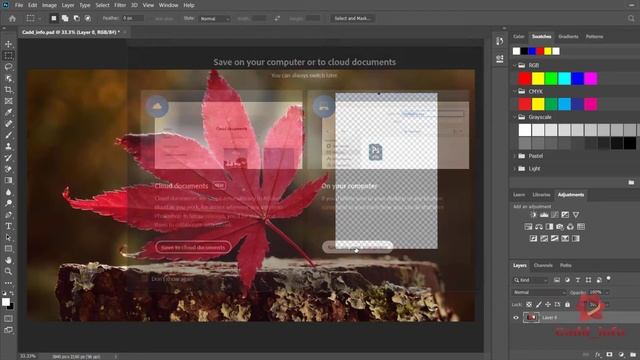The width and height of the screenshot is (640, 360).
Task: Expand the Light swatch folder
Action: point(515,169)
